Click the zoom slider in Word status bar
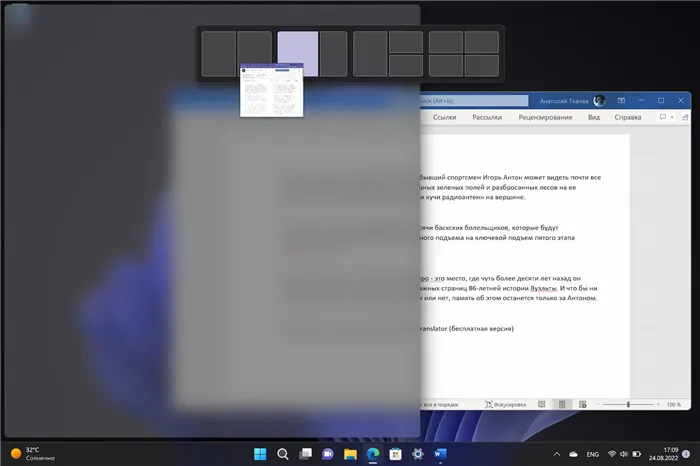Screen dimensions: 700x466 pyautogui.click(x=628, y=404)
